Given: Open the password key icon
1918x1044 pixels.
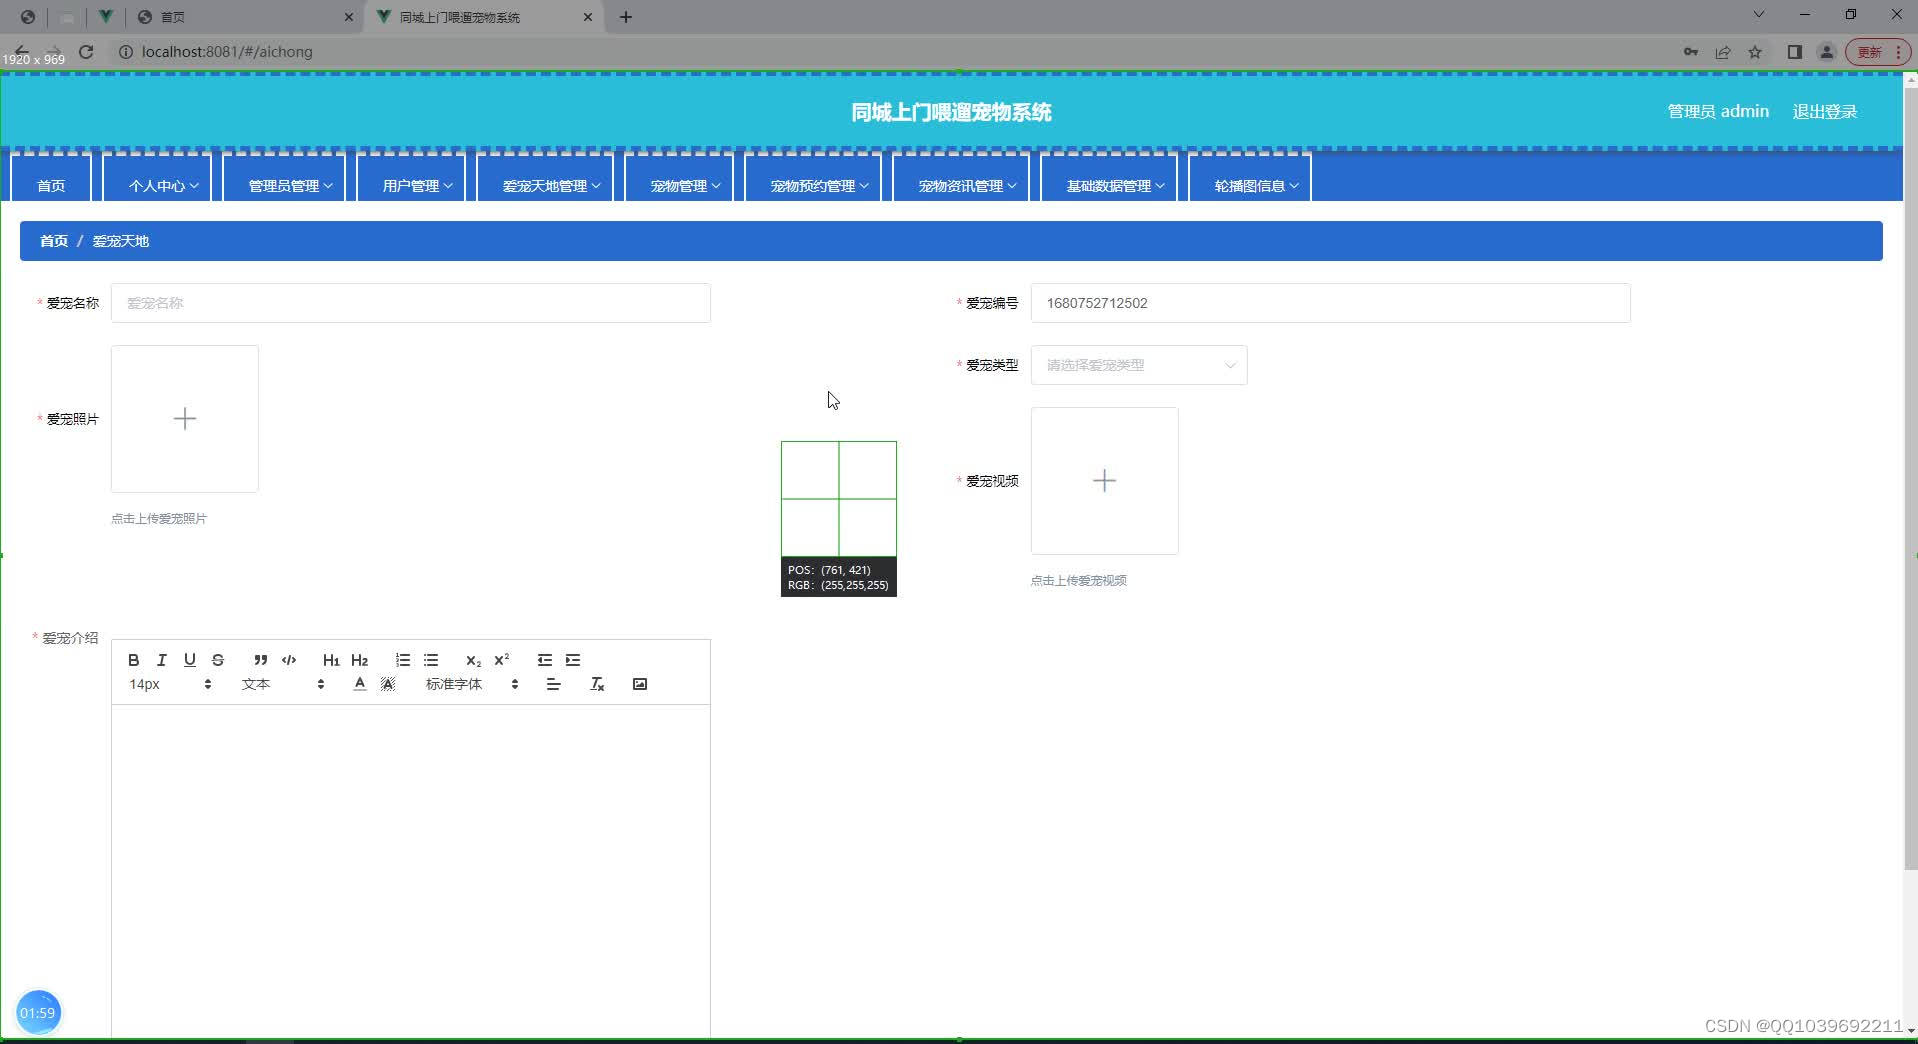Looking at the screenshot, I should tap(1691, 52).
